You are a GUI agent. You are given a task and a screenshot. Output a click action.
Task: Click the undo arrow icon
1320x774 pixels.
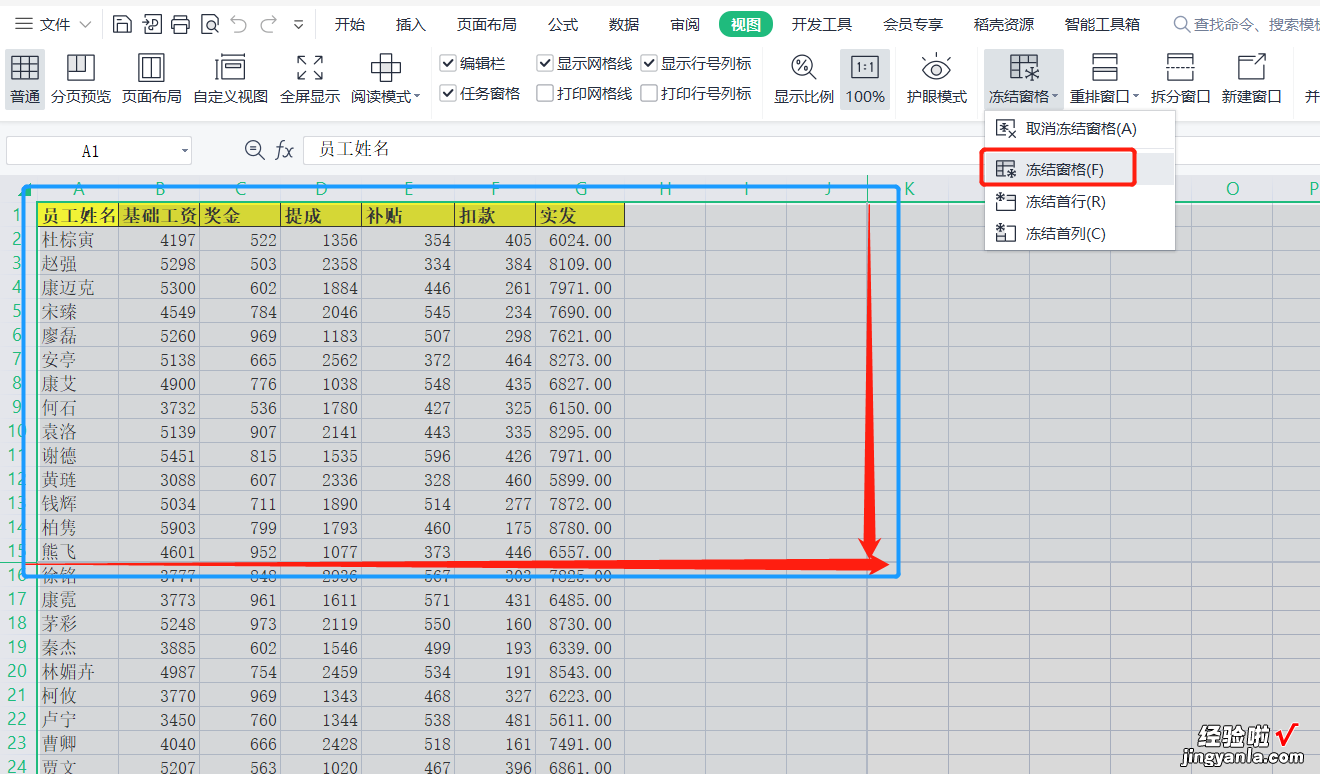click(x=239, y=24)
